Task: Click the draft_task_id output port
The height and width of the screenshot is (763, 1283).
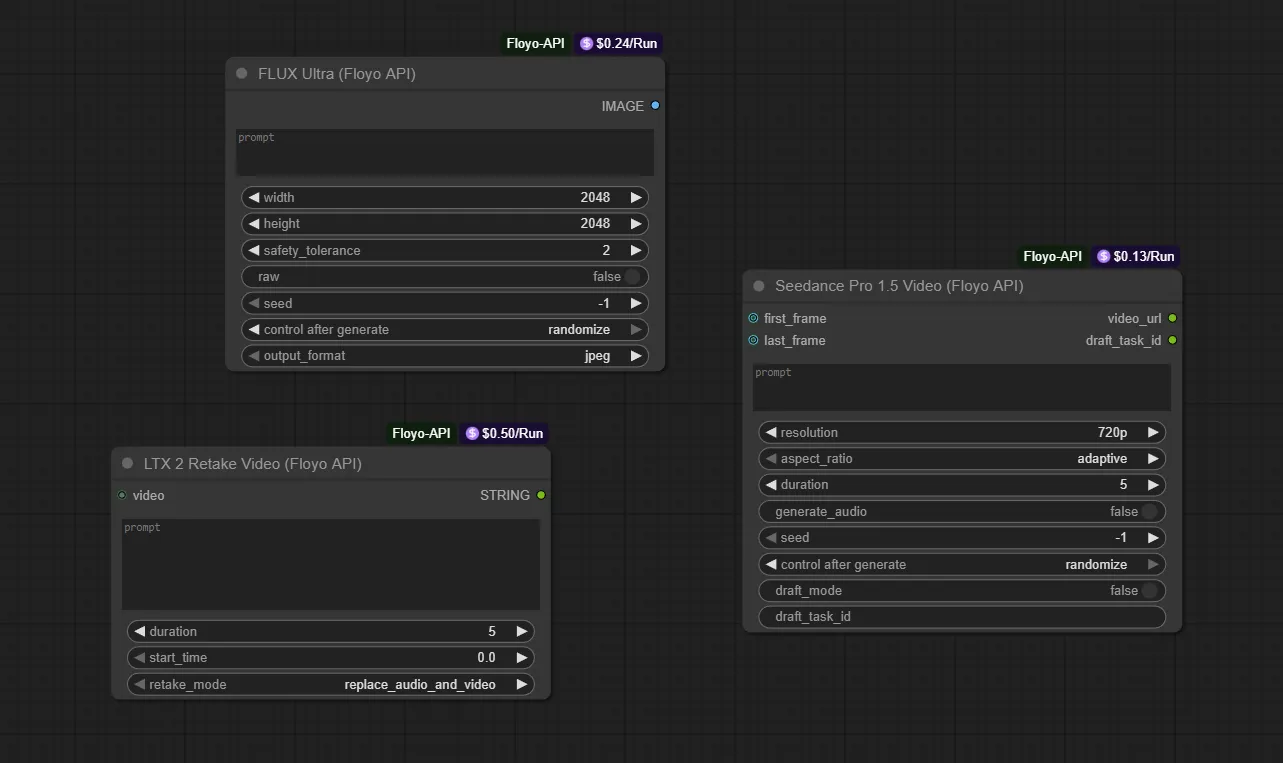Action: 1172,340
